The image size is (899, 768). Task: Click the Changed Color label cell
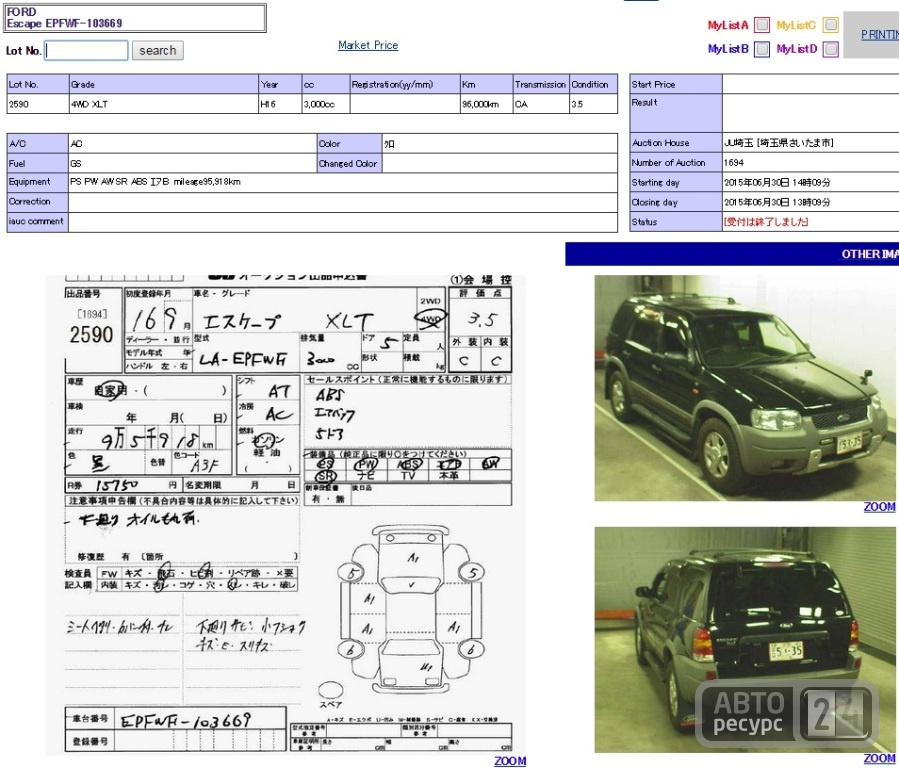(350, 163)
